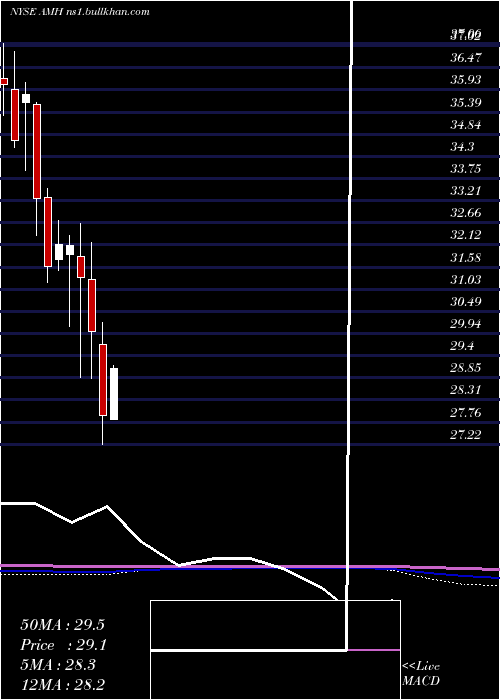Click the 27.76 price axis label
Image resolution: width=500 pixels, height=700 pixels.
click(x=466, y=412)
